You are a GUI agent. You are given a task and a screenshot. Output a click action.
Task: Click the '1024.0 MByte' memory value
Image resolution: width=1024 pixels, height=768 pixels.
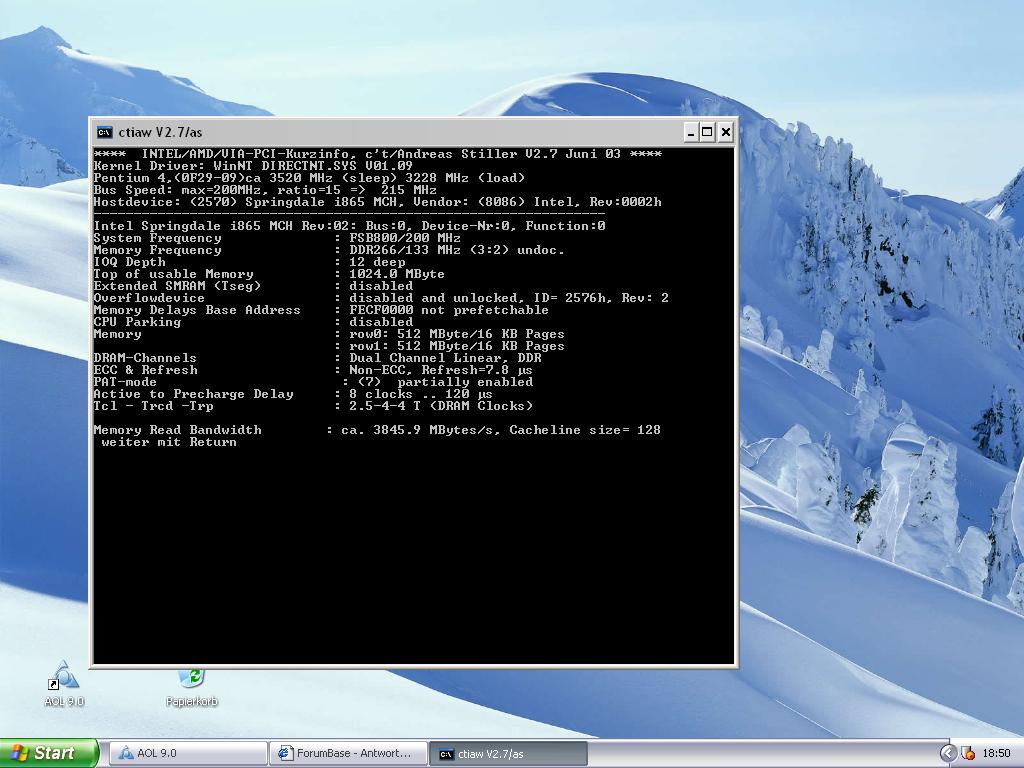pos(396,274)
